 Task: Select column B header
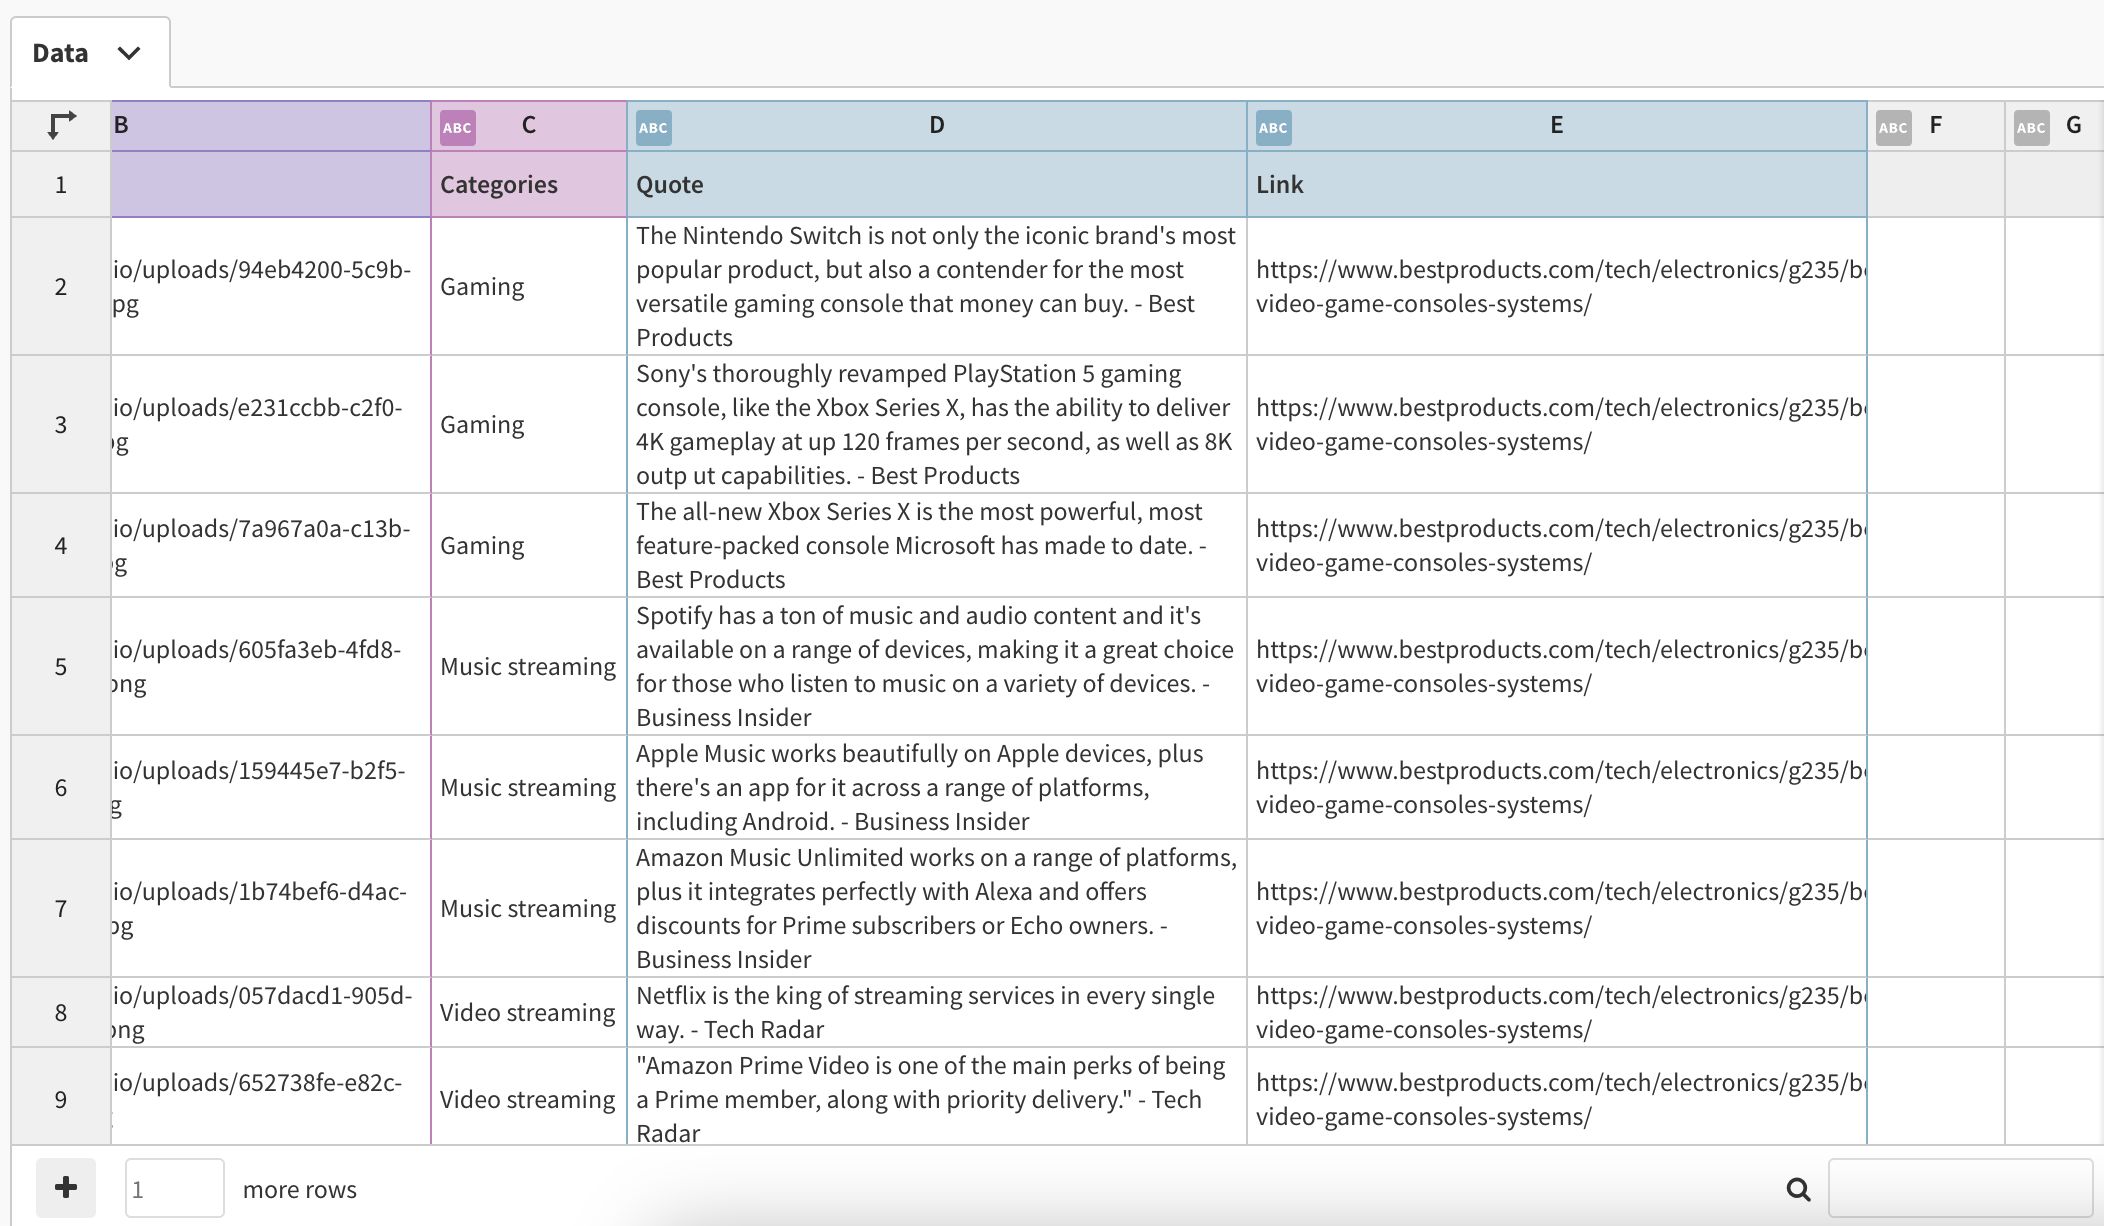click(271, 126)
